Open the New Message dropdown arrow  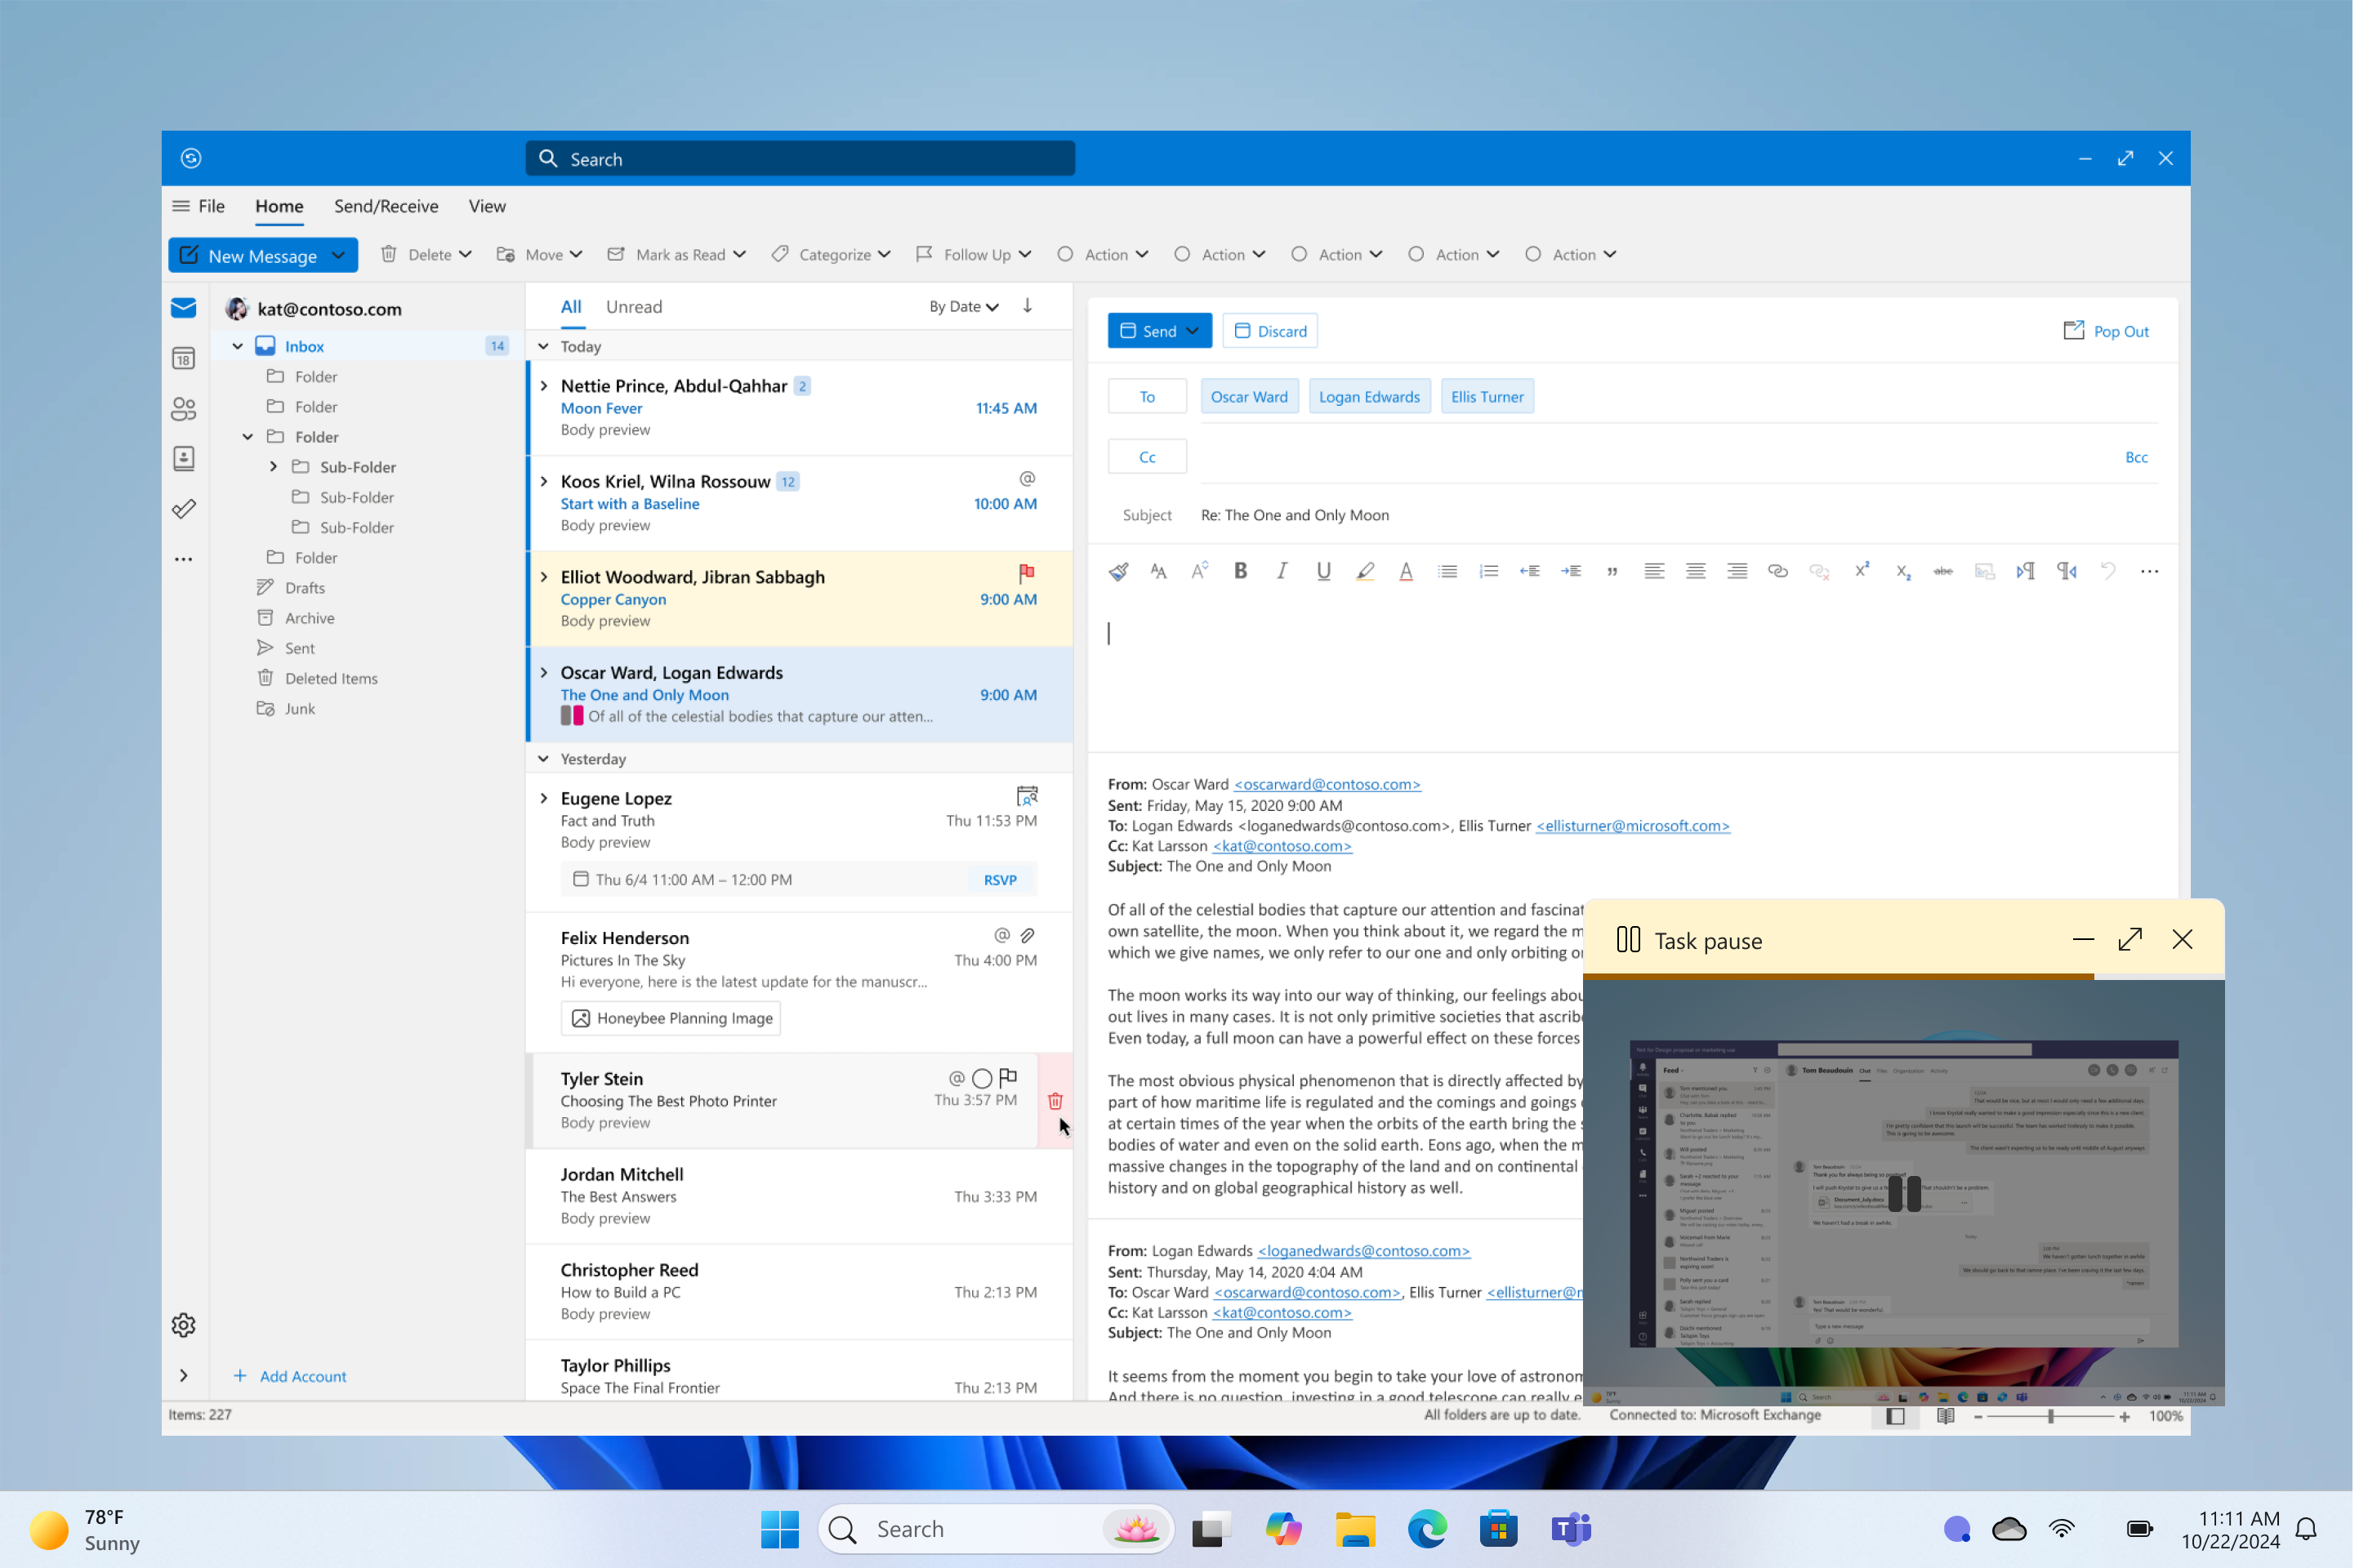tap(342, 258)
